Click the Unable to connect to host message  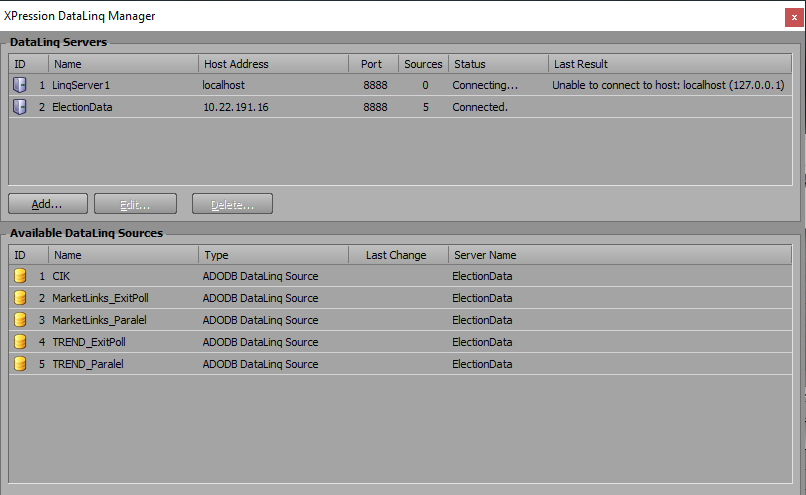pyautogui.click(x=668, y=85)
